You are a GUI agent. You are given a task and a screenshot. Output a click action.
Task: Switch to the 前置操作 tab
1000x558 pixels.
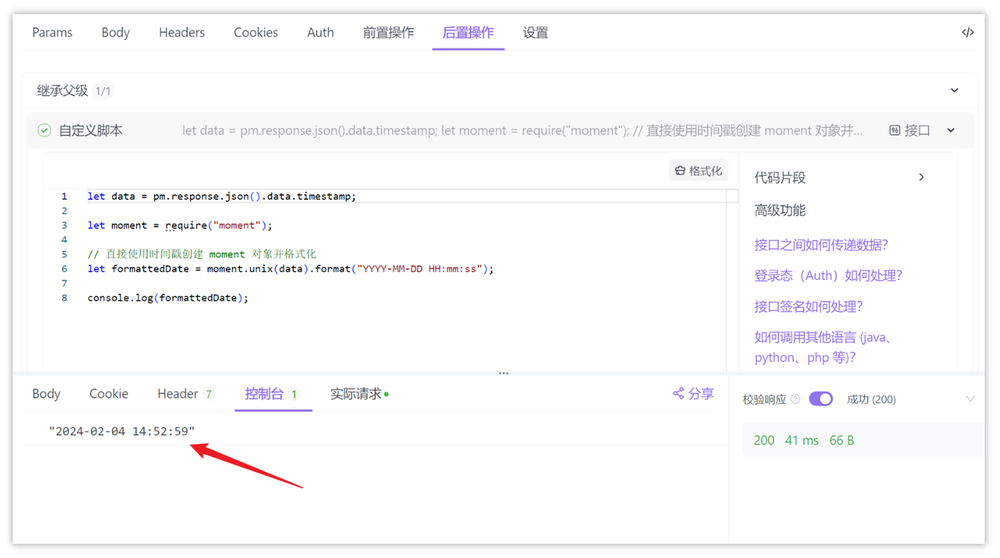click(x=388, y=33)
